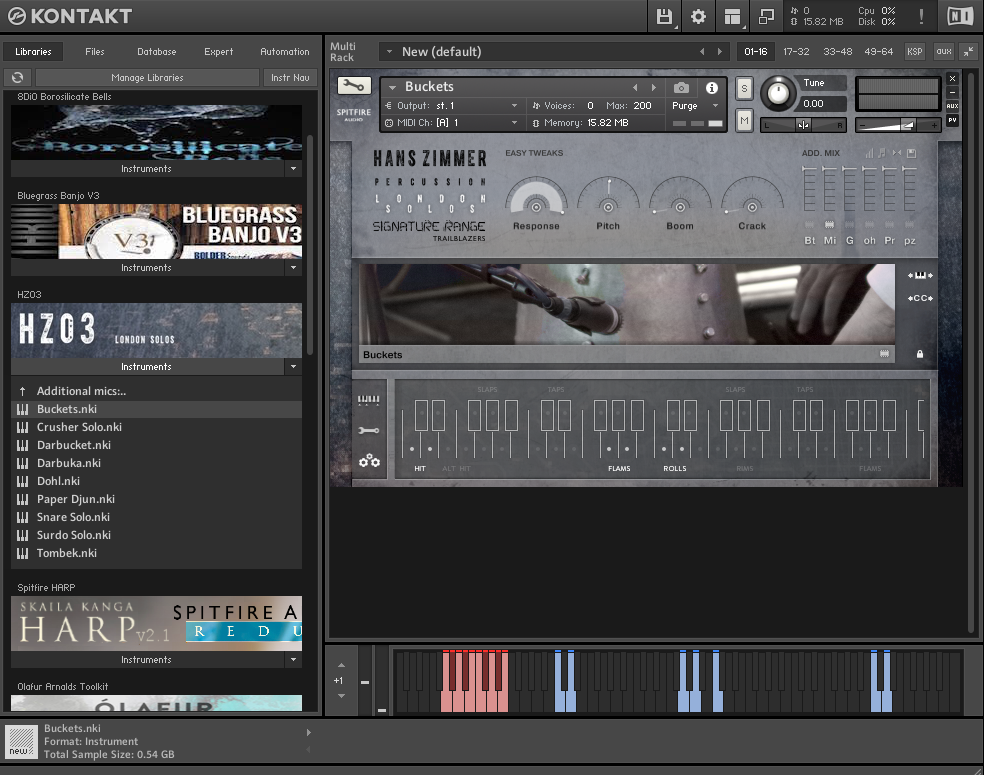Toggle the Mi microphone chip
The height and width of the screenshot is (775, 984).
click(830, 224)
